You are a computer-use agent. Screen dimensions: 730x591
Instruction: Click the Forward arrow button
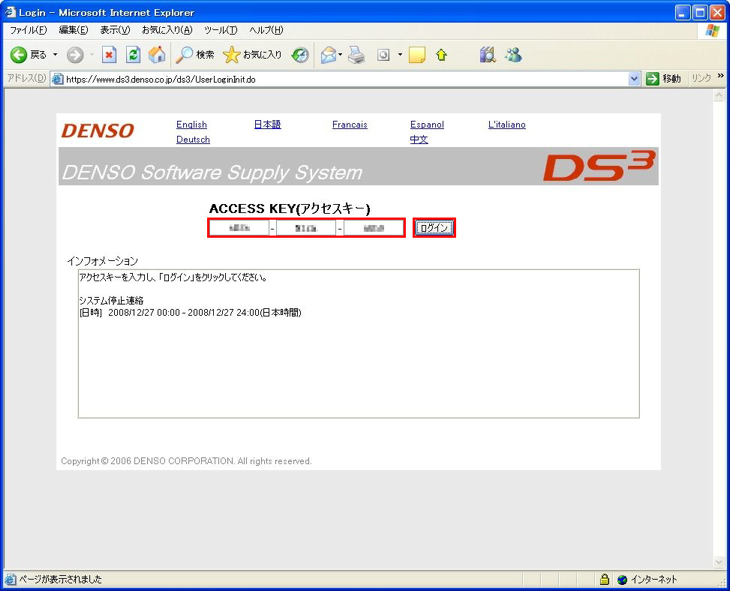point(74,55)
